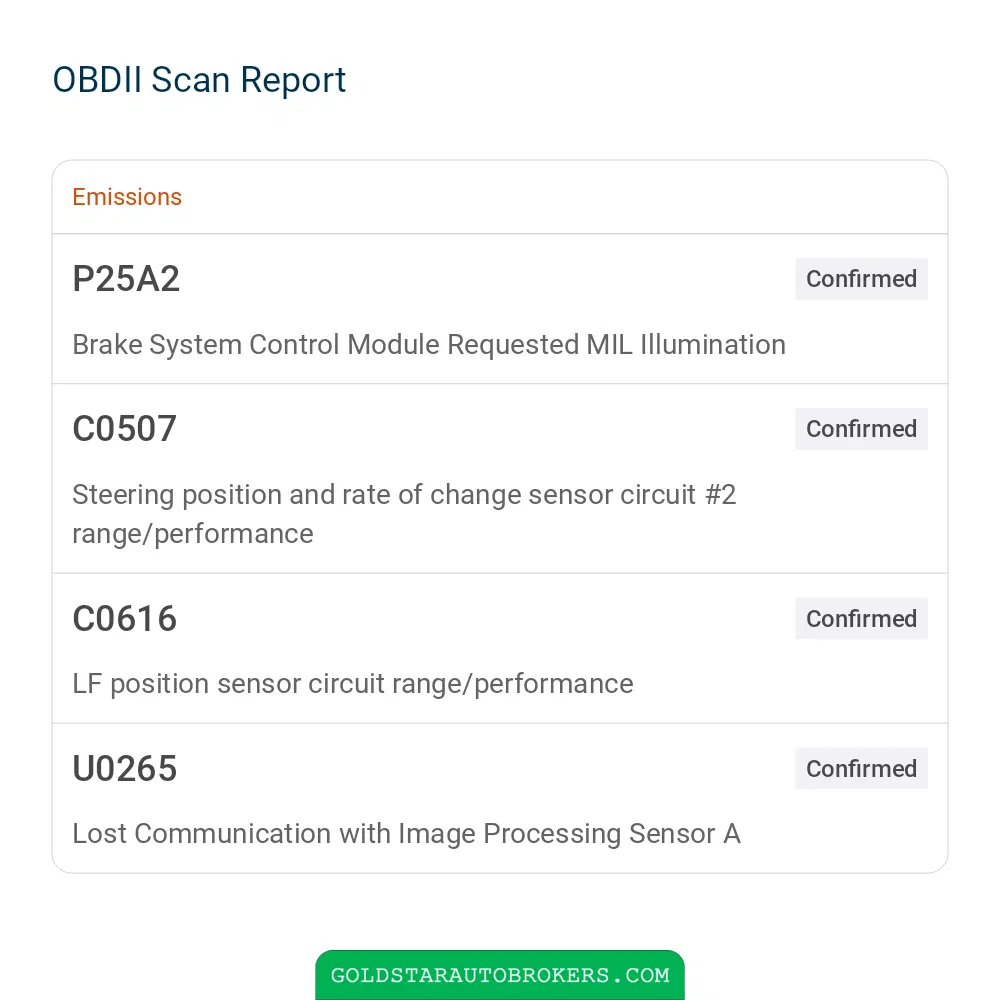This screenshot has width=1000, height=1000.
Task: Open the C0616 trouble code
Action: pos(124,619)
